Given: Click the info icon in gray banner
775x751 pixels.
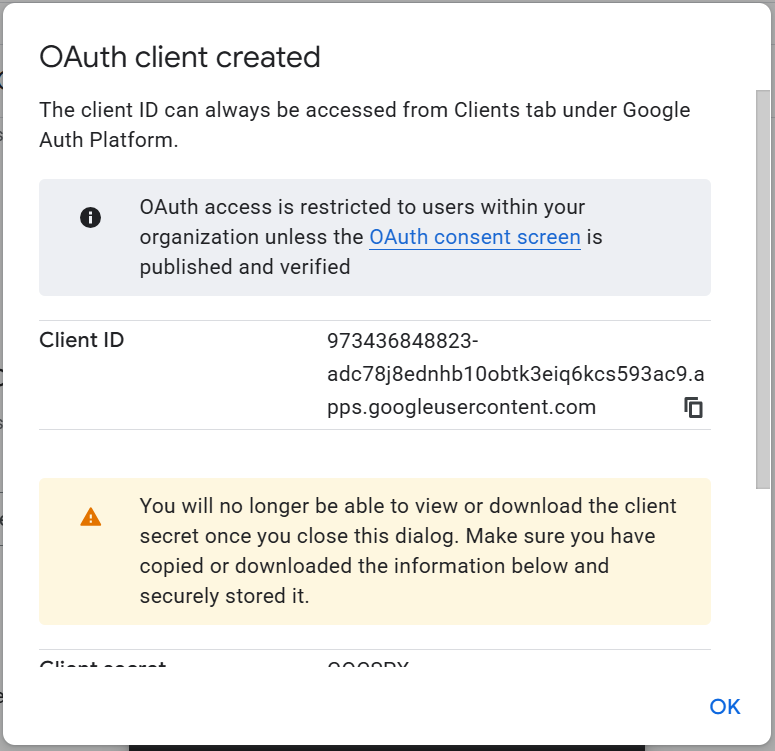Looking at the screenshot, I should pyautogui.click(x=91, y=218).
